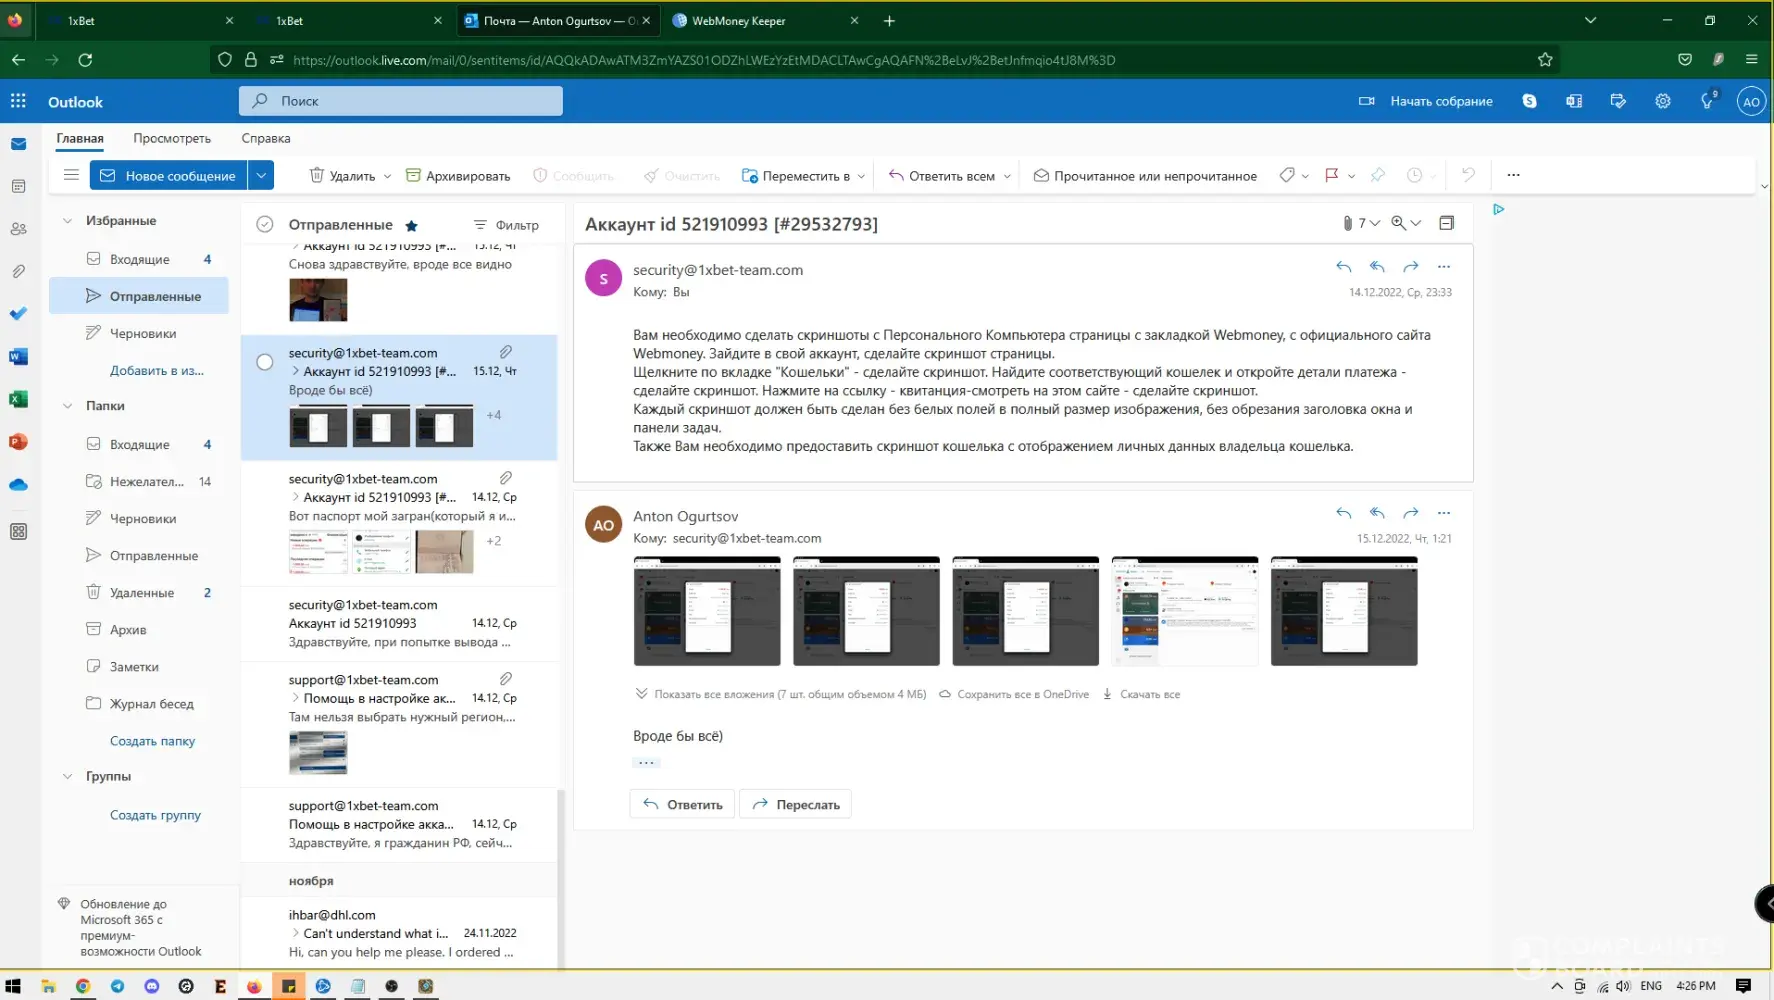Screen dimensions: 1774x1000
Task: Toggle the hamburger navigation pane button
Action: 71,175
